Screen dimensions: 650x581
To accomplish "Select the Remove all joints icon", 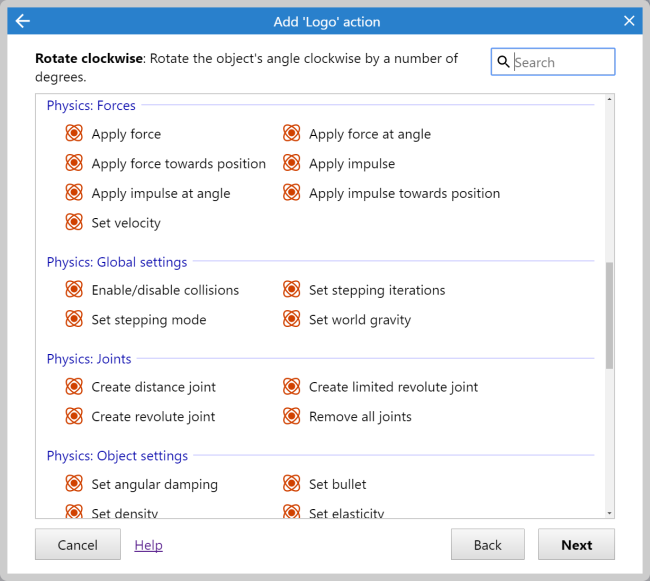I will pyautogui.click(x=291, y=416).
